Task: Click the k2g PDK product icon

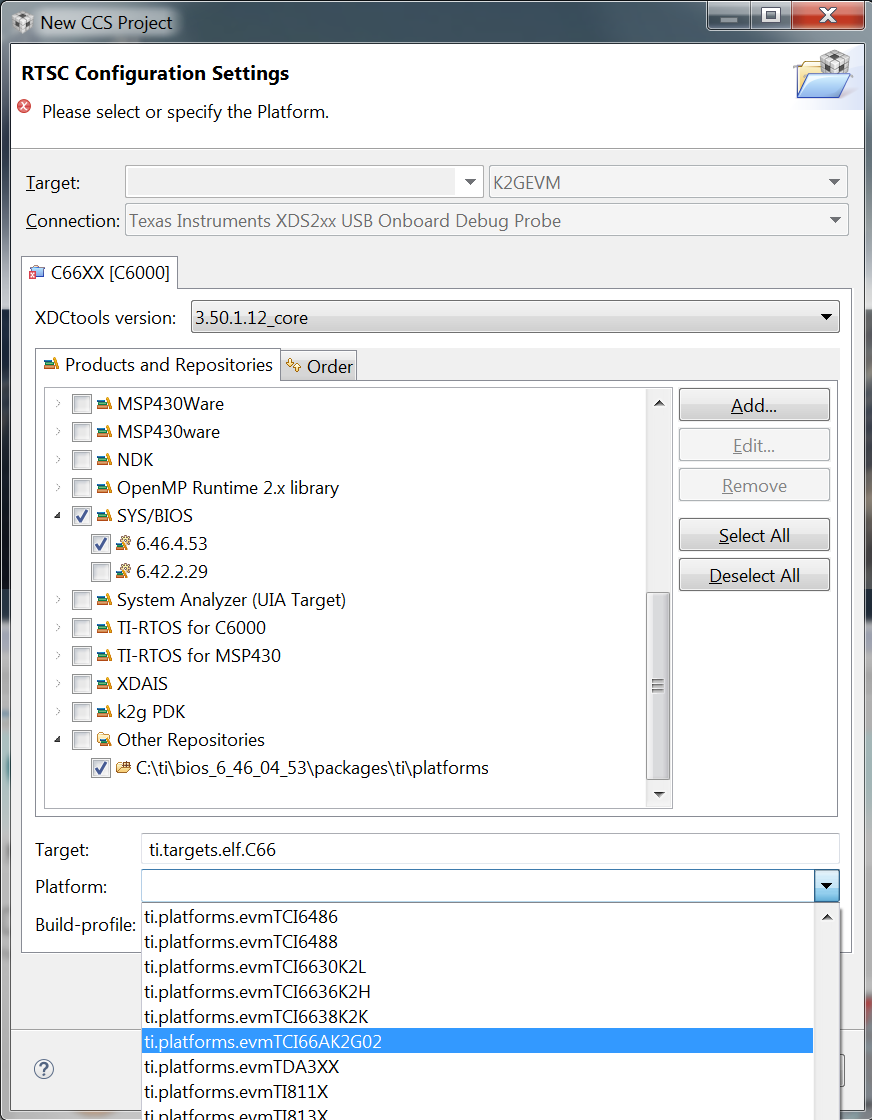Action: point(104,712)
